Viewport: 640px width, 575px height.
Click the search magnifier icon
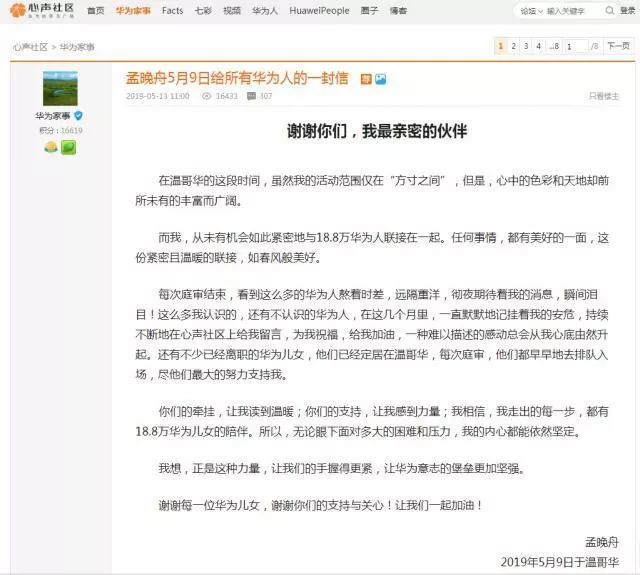click(x=609, y=10)
